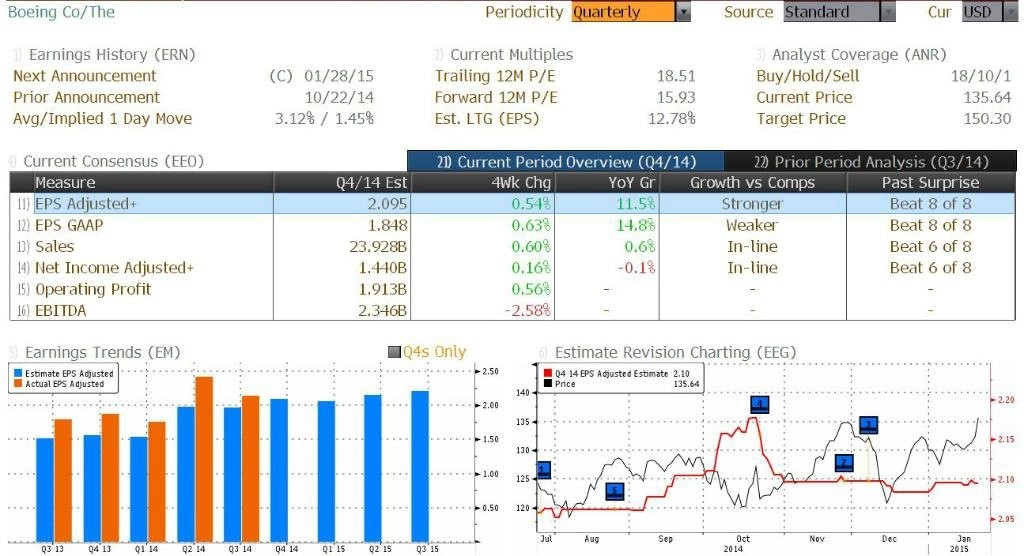The height and width of the screenshot is (556, 1024).
Task: Select the Operating Profit row
Action: 513,289
